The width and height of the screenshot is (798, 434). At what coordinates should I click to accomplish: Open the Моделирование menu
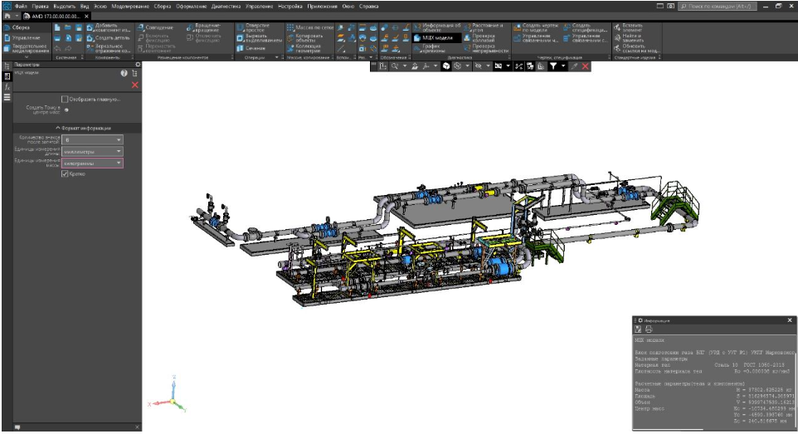click(130, 6)
